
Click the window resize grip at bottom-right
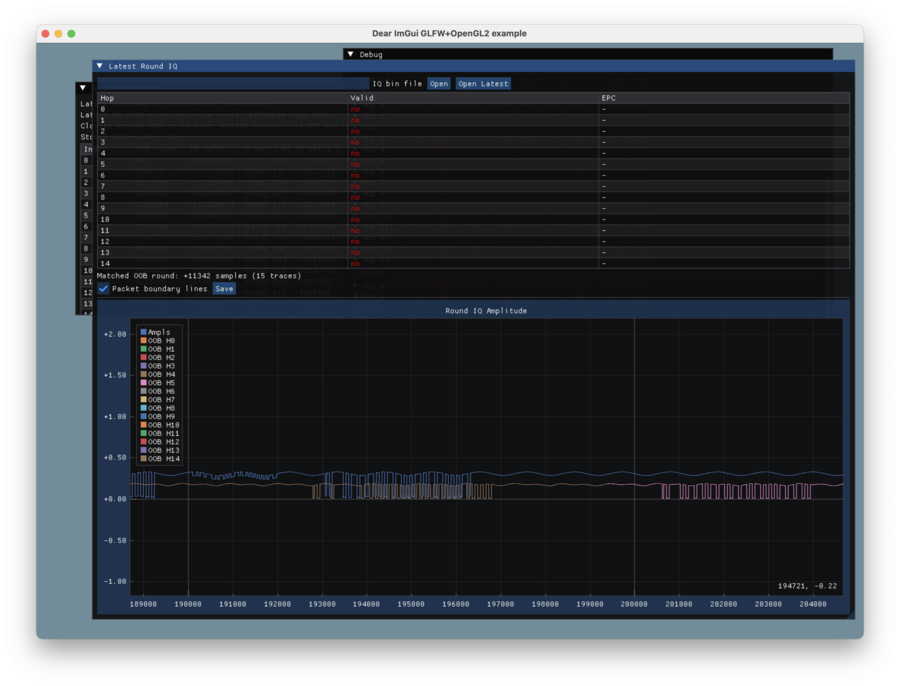pos(850,614)
